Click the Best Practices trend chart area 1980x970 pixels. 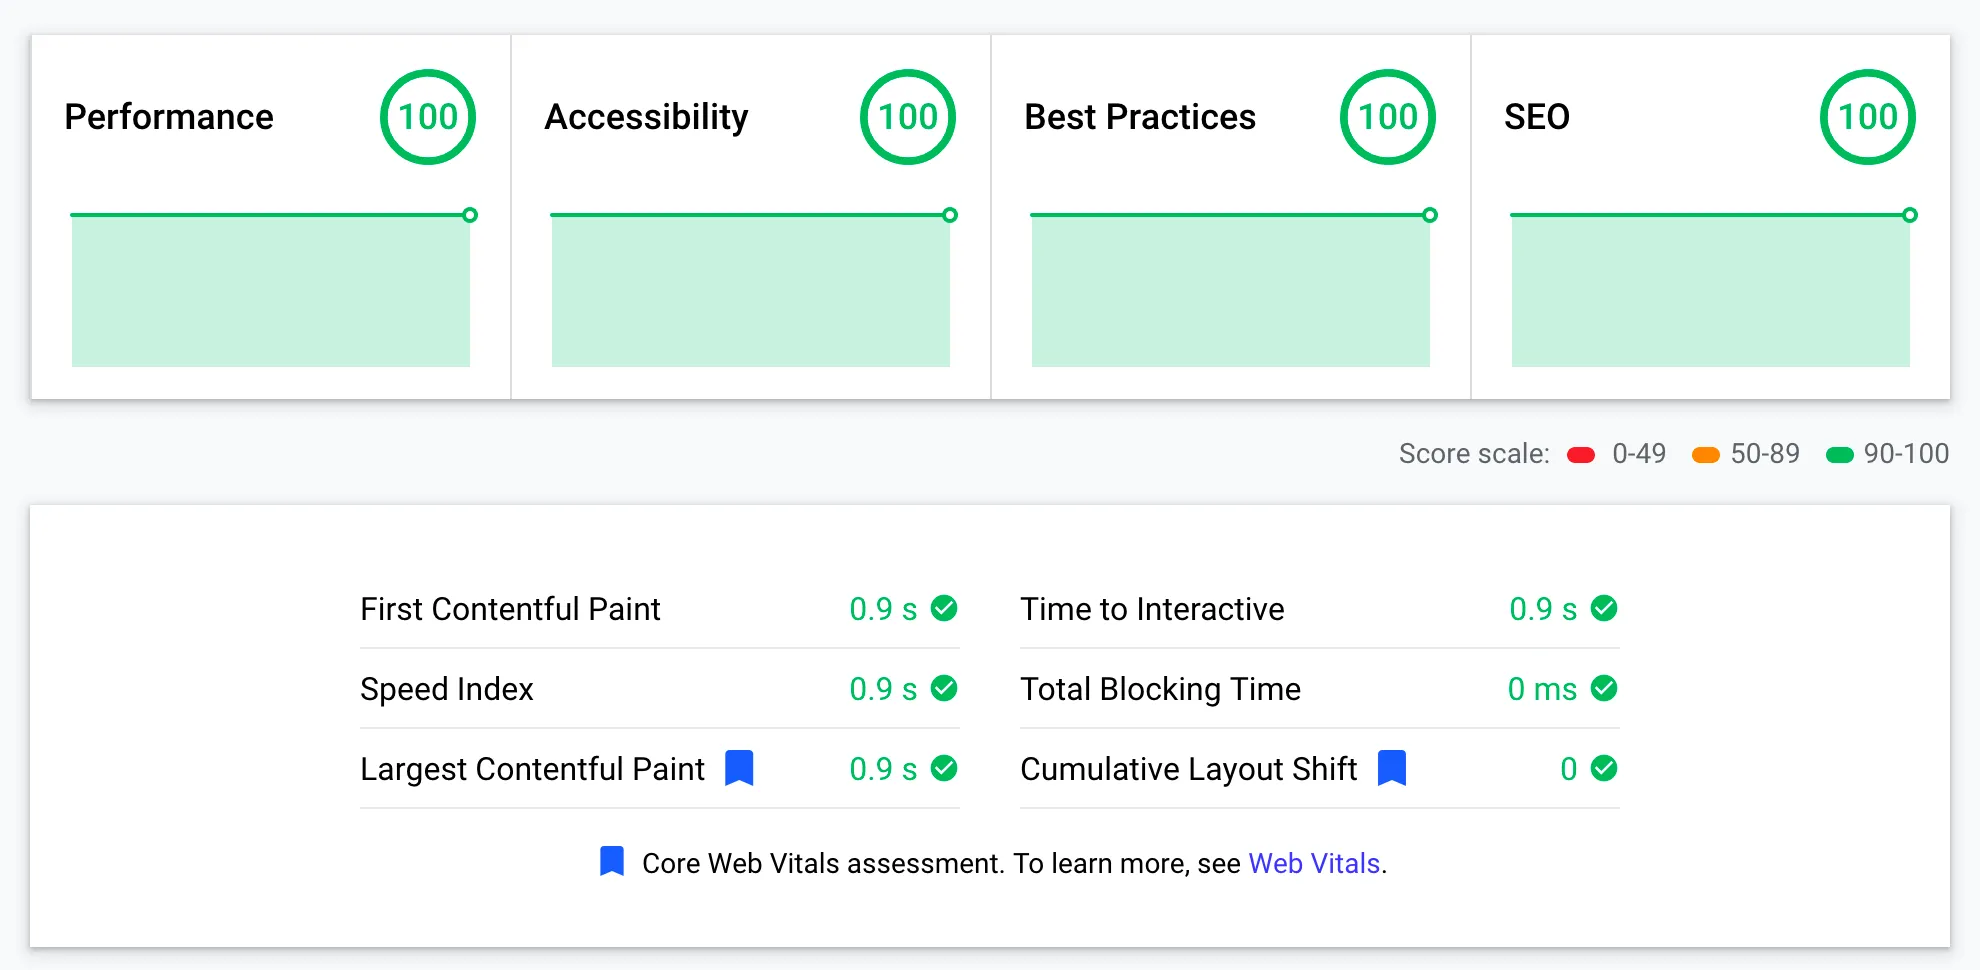pos(1230,291)
